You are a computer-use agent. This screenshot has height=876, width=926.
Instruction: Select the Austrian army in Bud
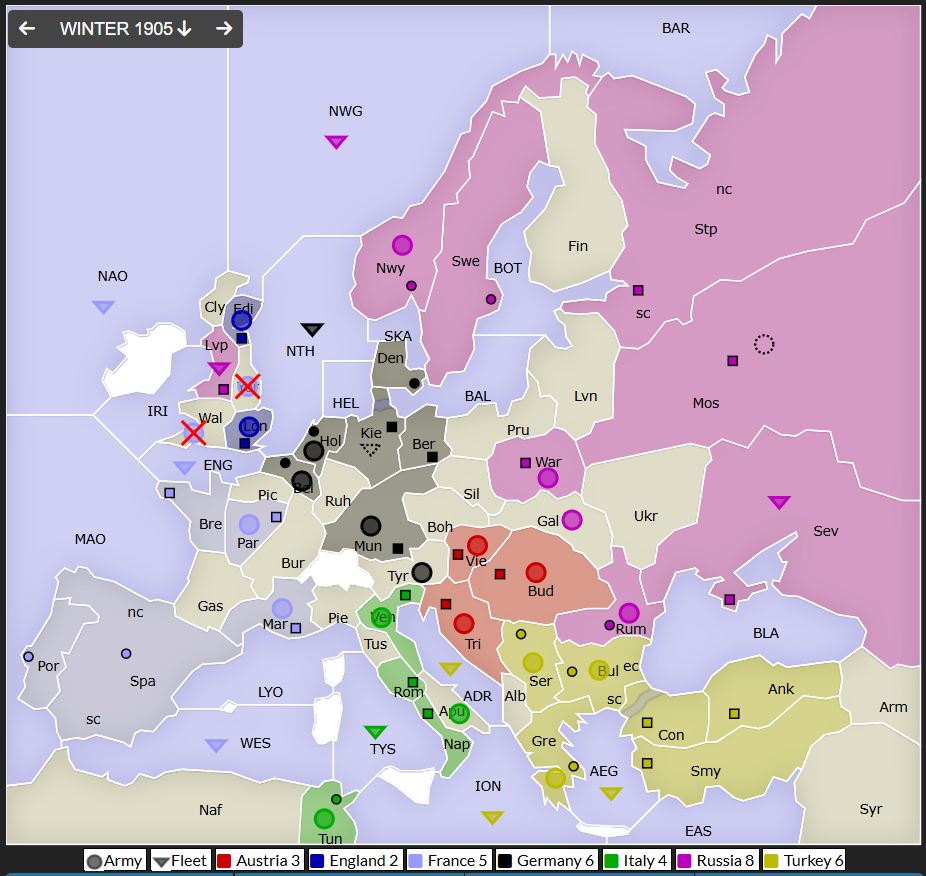tap(536, 572)
